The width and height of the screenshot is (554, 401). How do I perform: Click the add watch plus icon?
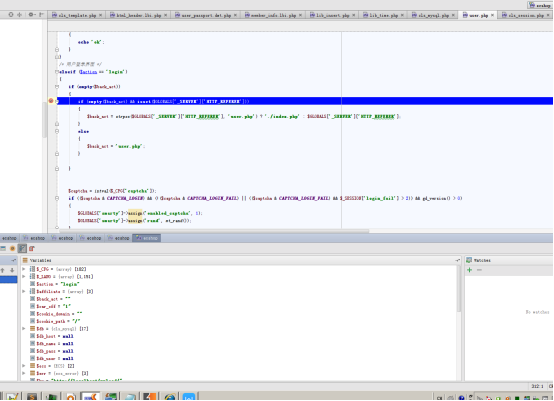point(470,270)
